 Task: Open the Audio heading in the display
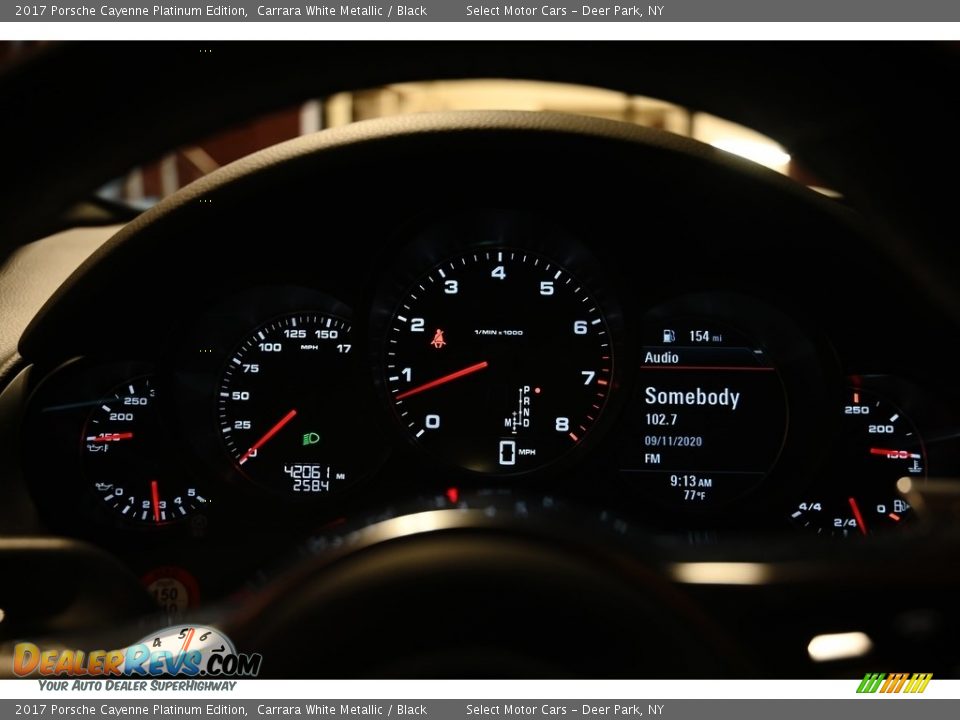point(661,358)
